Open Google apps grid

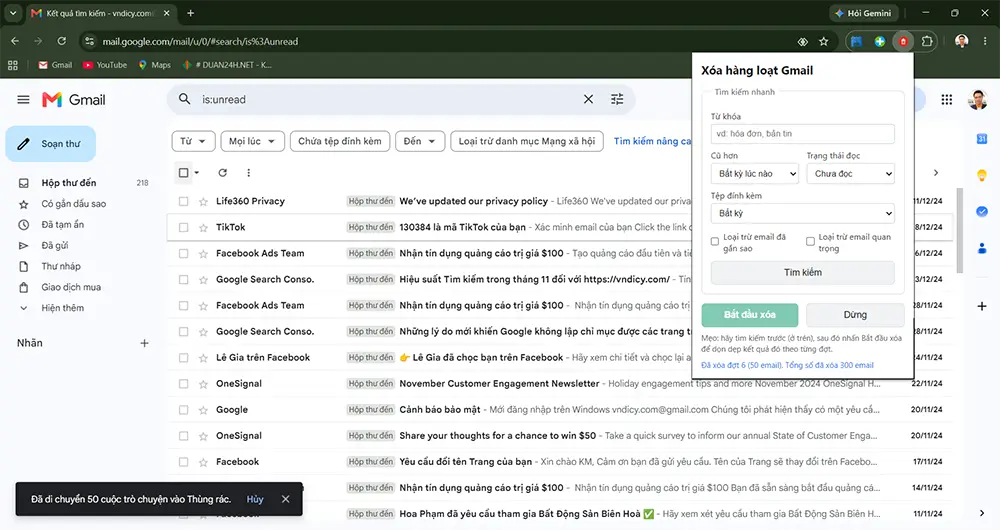pyautogui.click(x=946, y=99)
